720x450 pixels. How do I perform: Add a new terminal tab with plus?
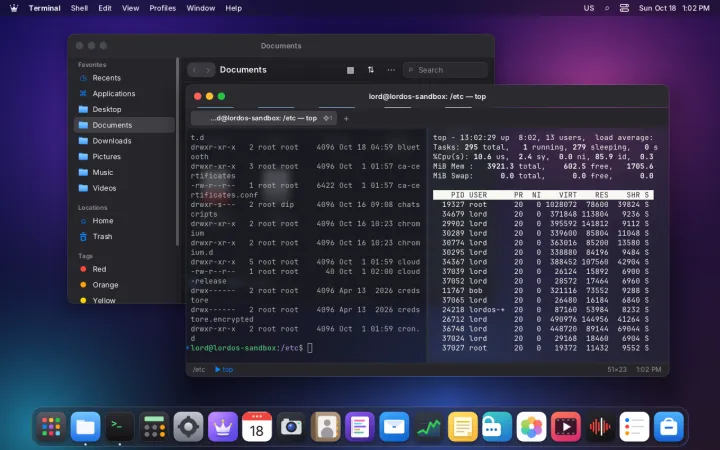346,118
